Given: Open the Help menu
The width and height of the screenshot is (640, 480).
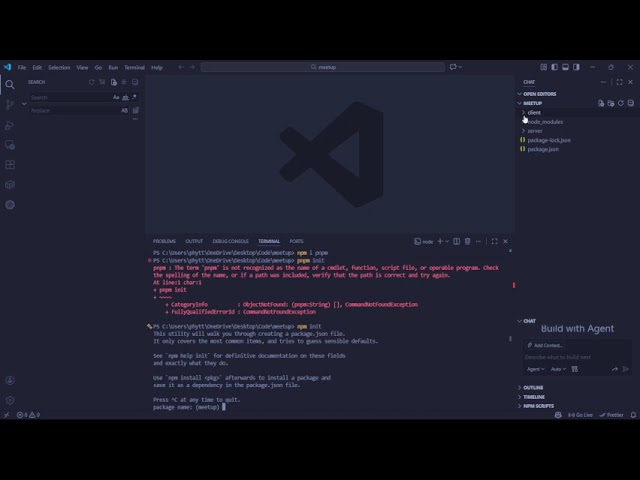Looking at the screenshot, I should 157,67.
